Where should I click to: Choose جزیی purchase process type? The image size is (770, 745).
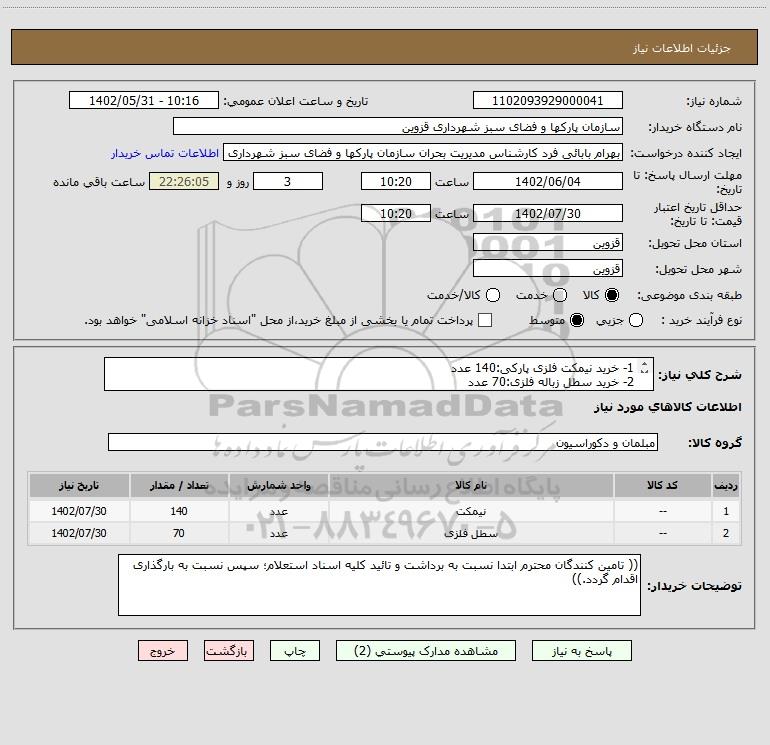point(635,320)
